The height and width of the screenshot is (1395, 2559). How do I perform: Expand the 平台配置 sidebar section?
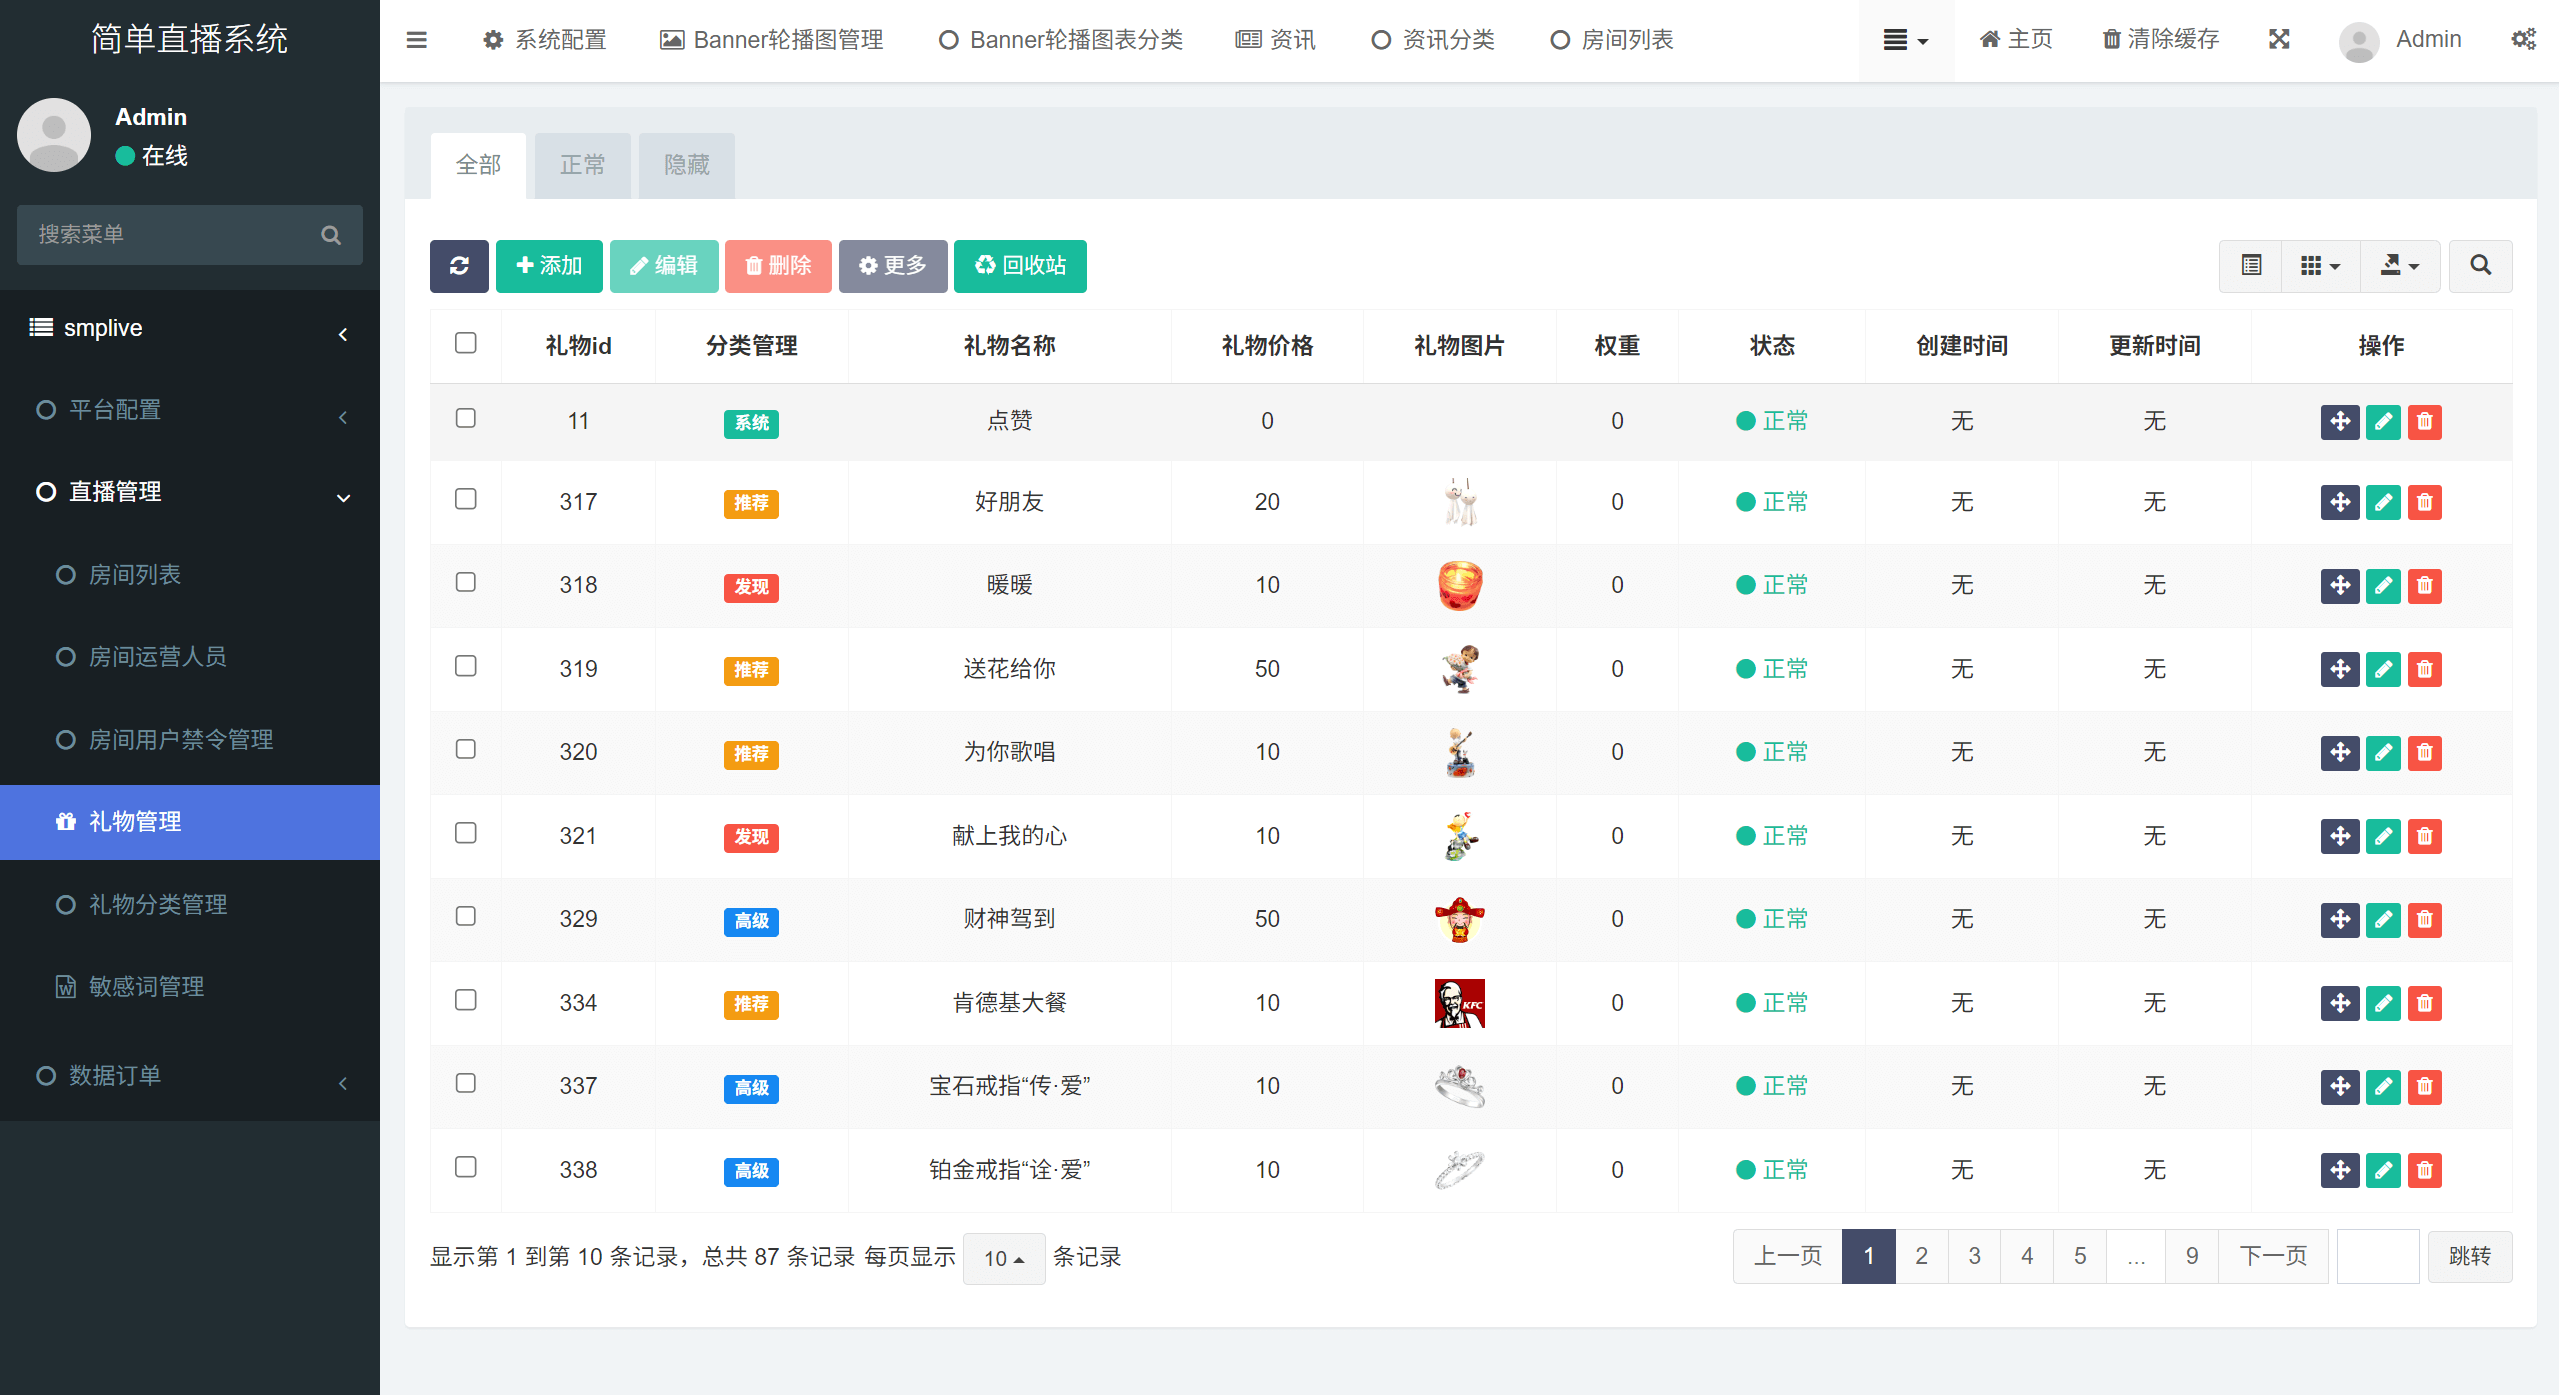(x=190, y=409)
